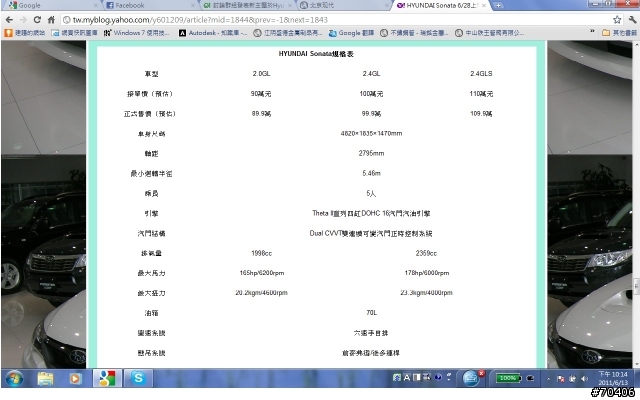
Task: Click the round blue printer-like tray gadget
Action: (471, 378)
